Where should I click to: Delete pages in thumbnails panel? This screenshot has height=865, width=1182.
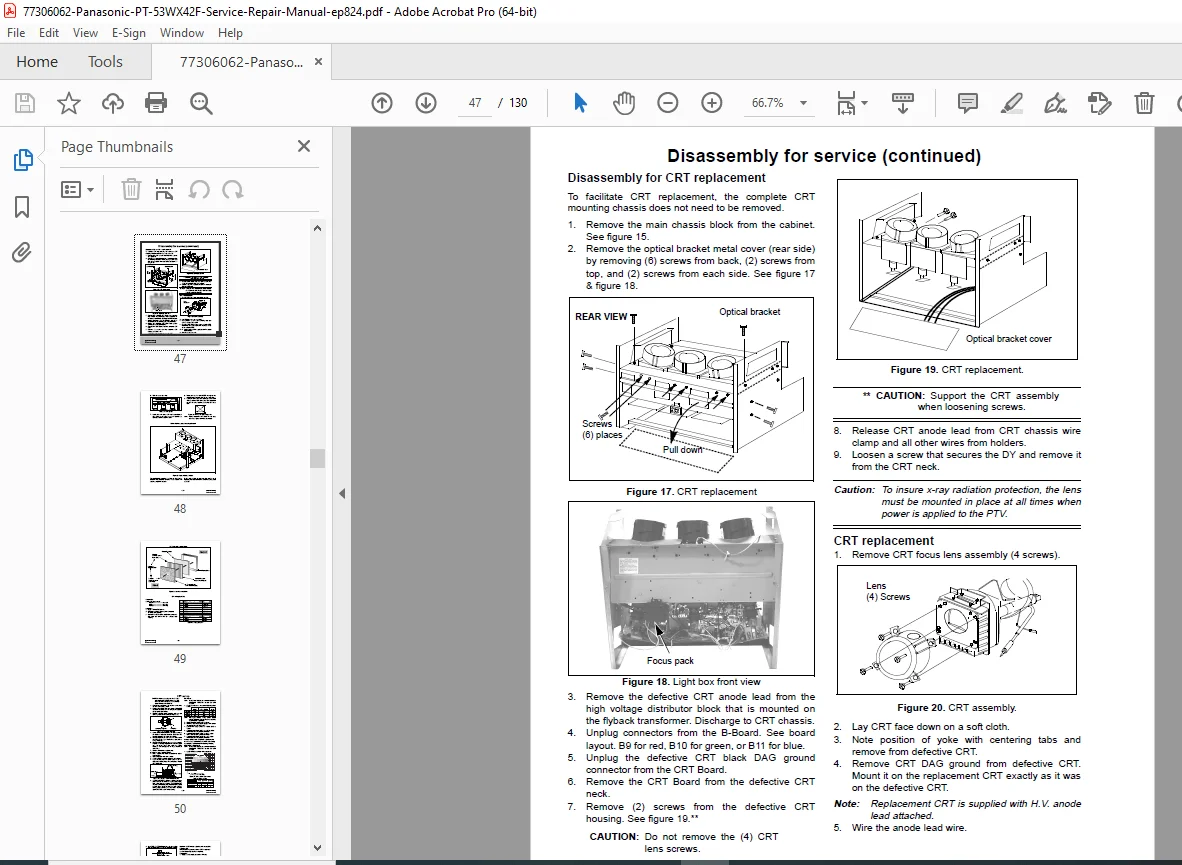131,189
